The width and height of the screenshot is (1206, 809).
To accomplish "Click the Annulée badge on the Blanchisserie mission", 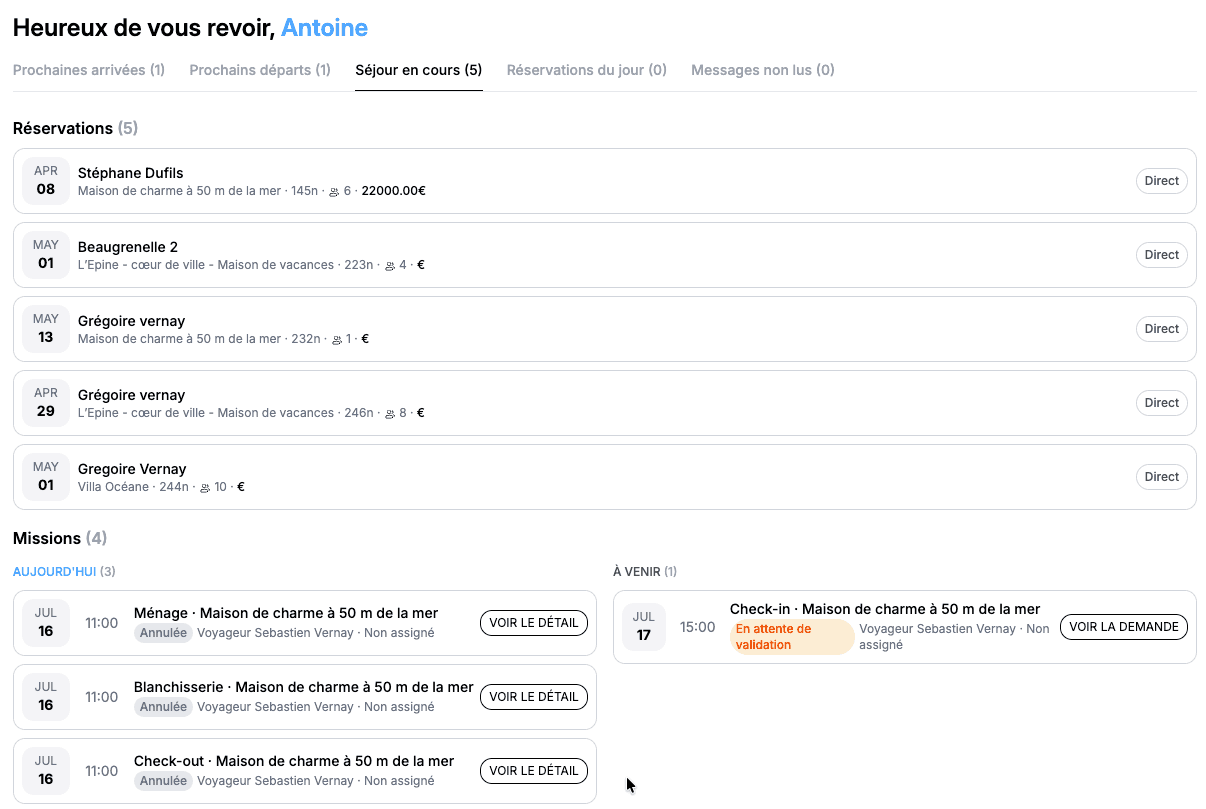I will [163, 707].
